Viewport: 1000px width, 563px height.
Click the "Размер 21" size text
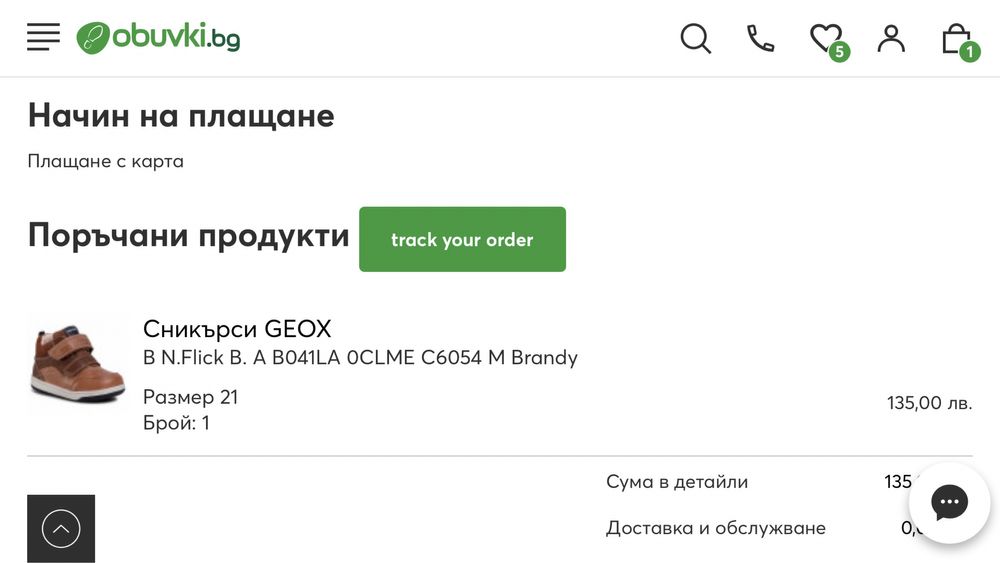pos(191,397)
